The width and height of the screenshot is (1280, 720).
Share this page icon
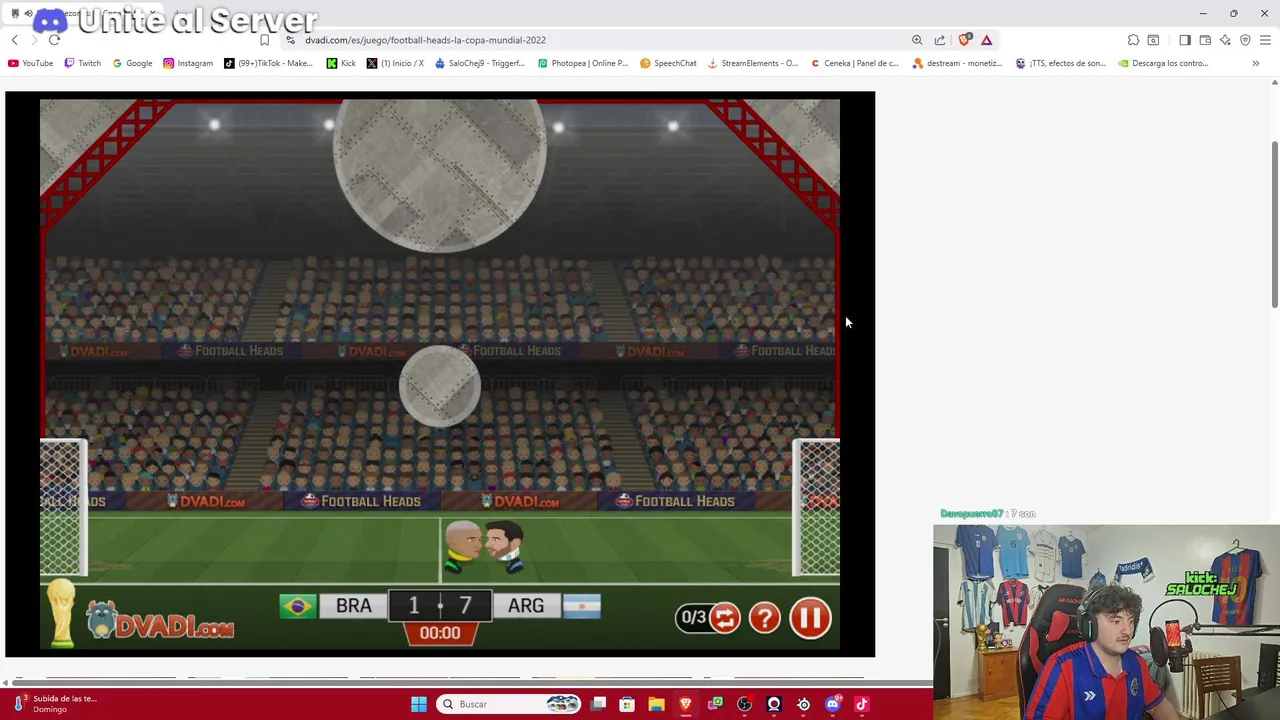click(x=940, y=40)
